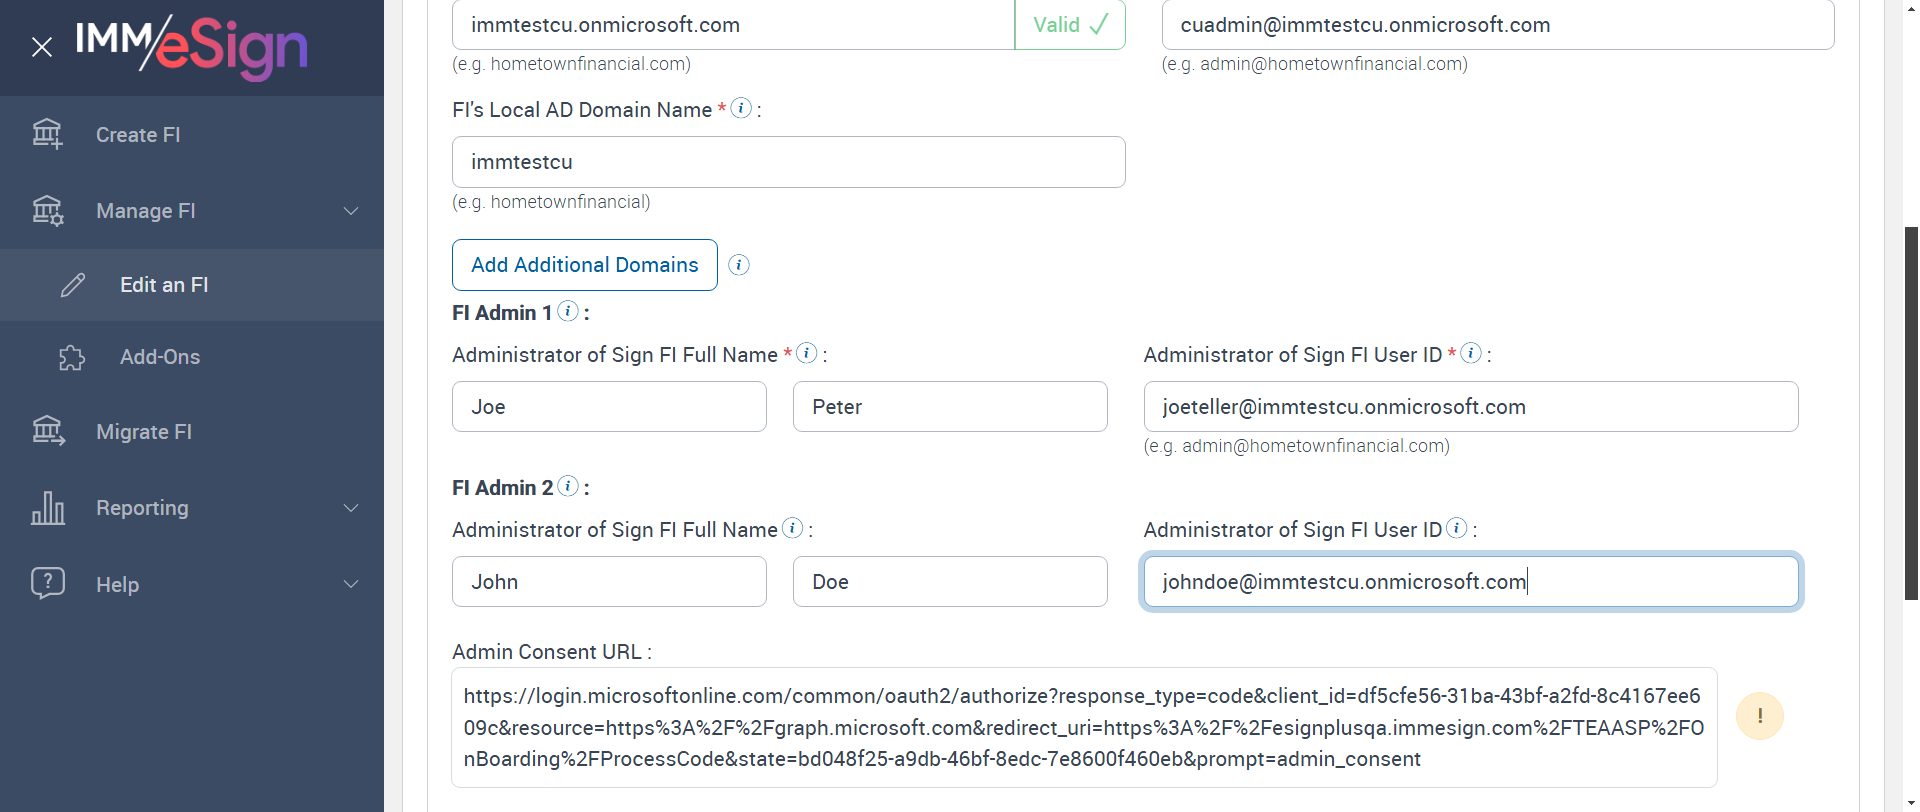Viewport: 1920px width, 812px height.
Task: Expand the Manage FI chevron
Action: point(351,211)
